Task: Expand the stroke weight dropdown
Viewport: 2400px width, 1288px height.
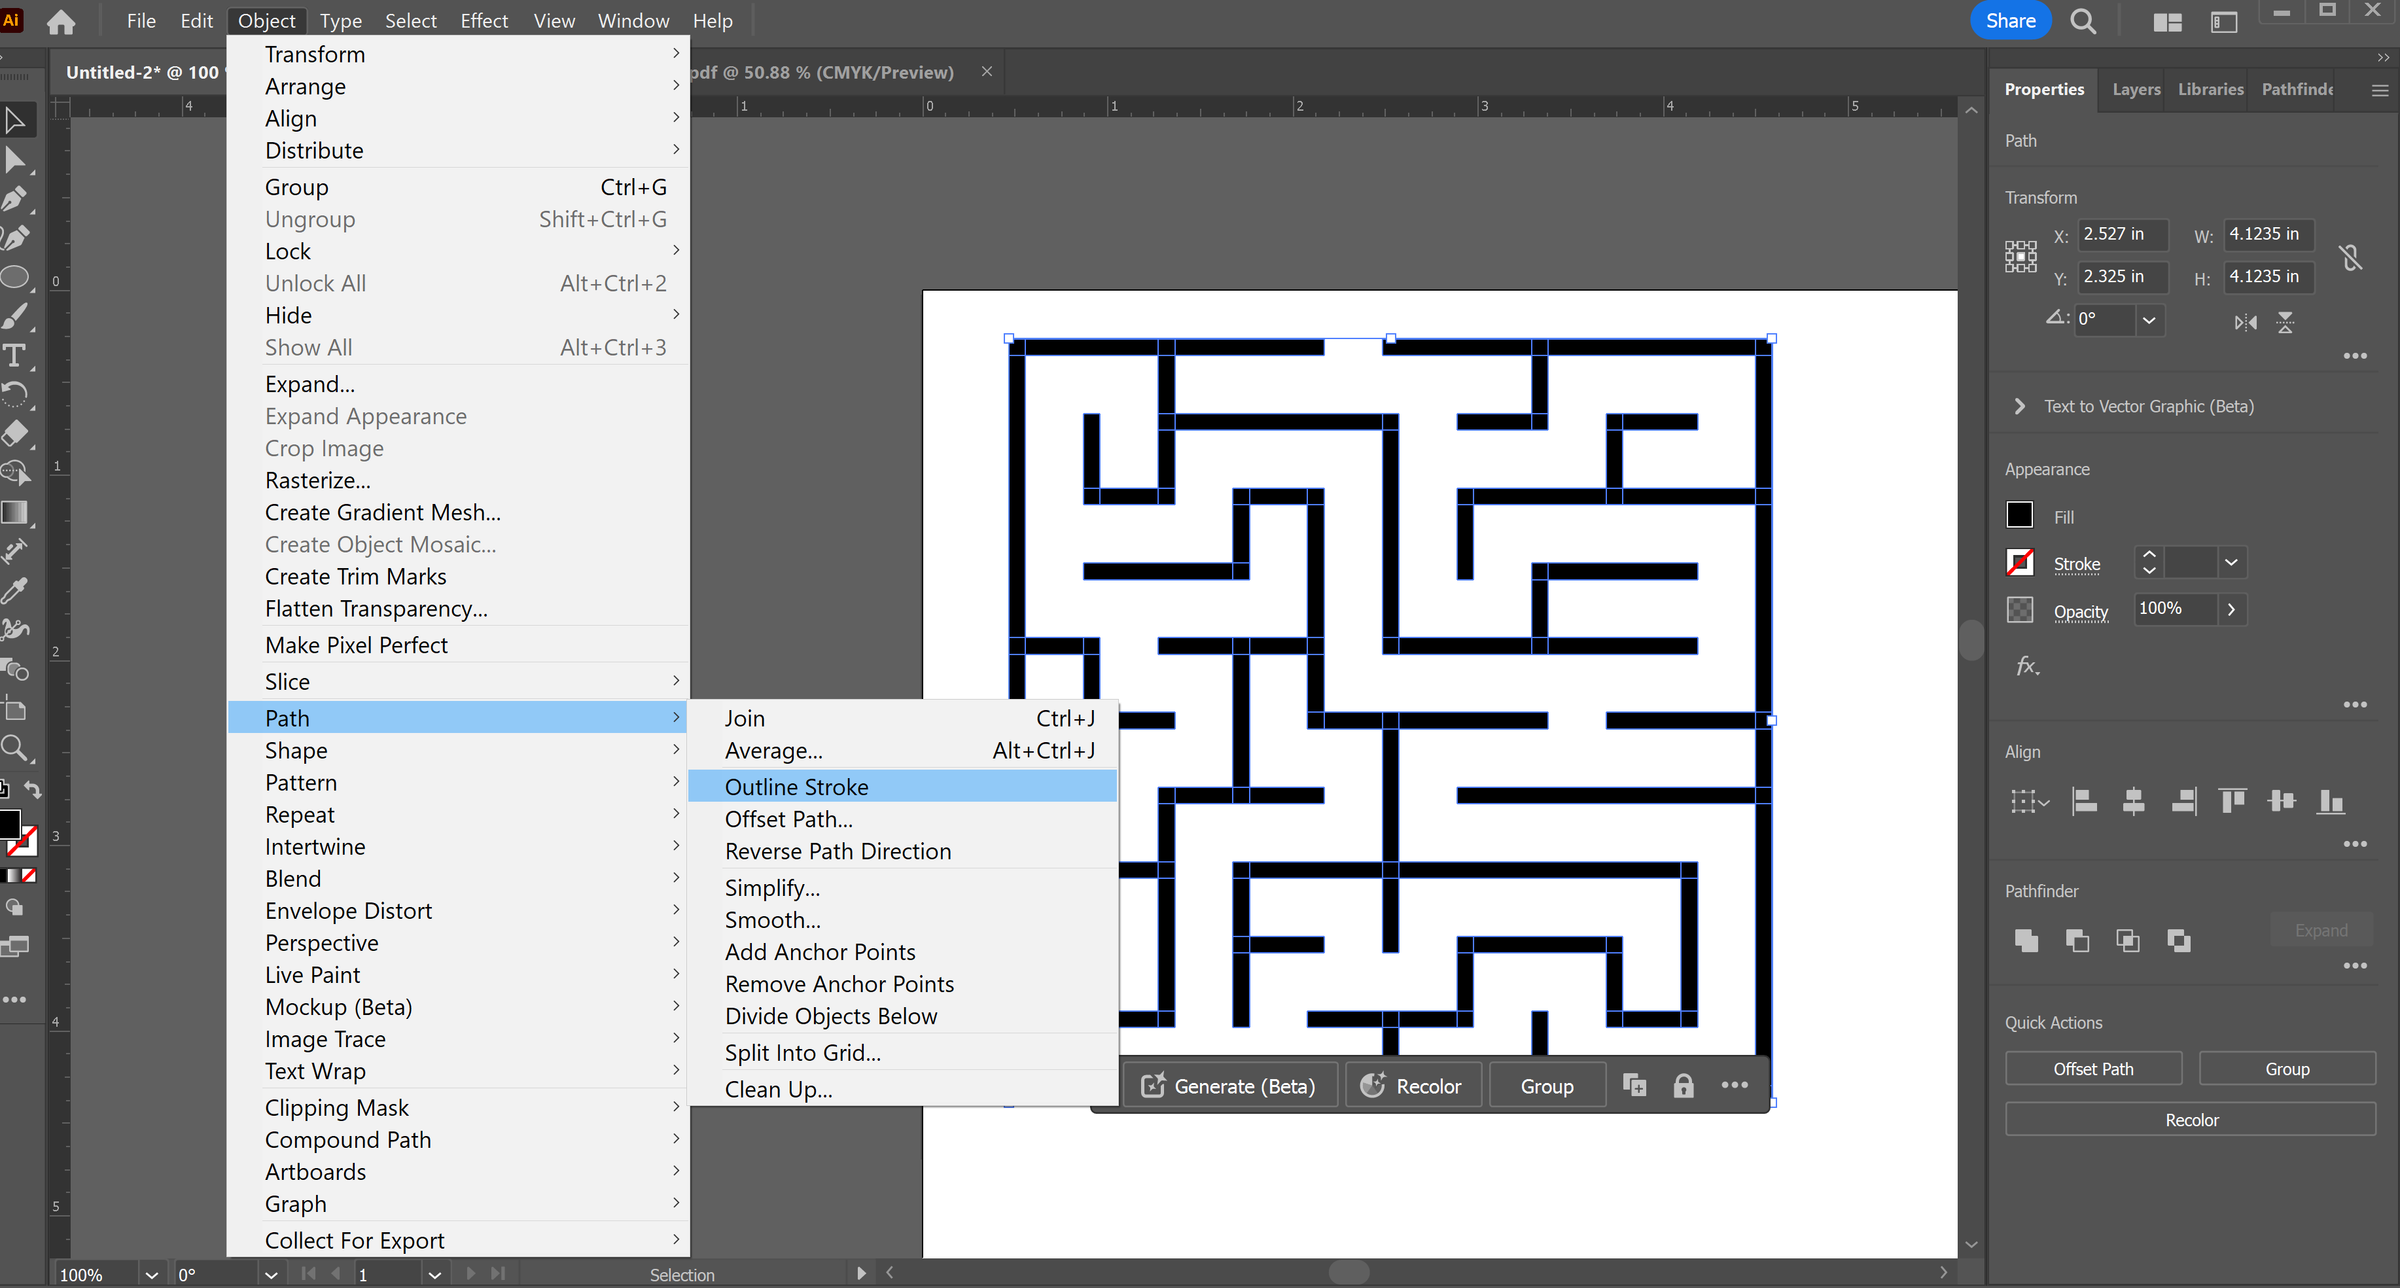Action: coord(2229,562)
